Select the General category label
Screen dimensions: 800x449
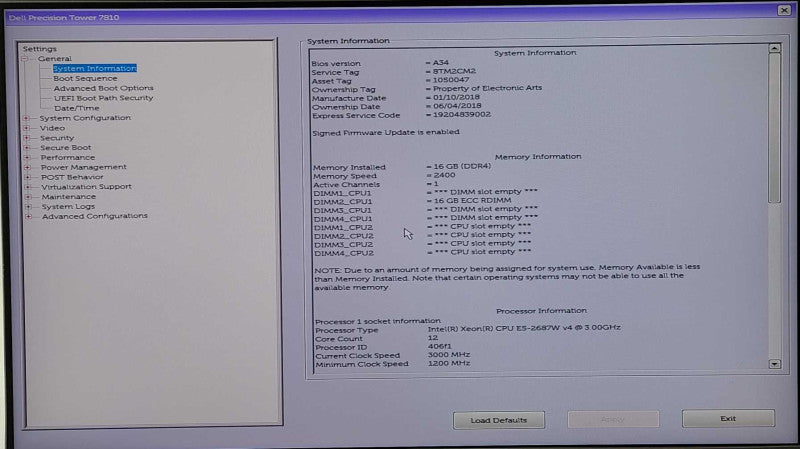pyautogui.click(x=55, y=59)
